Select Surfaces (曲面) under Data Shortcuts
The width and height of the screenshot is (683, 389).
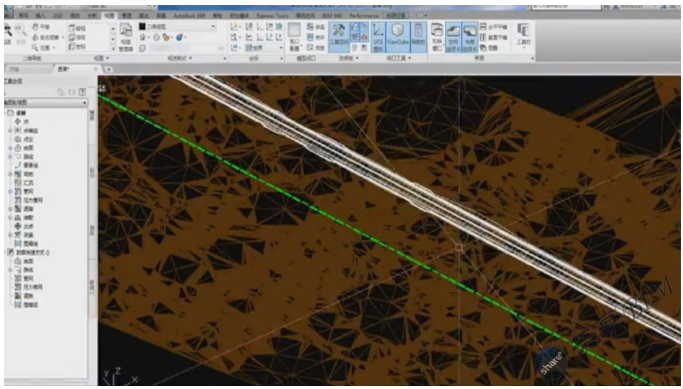pos(24,261)
